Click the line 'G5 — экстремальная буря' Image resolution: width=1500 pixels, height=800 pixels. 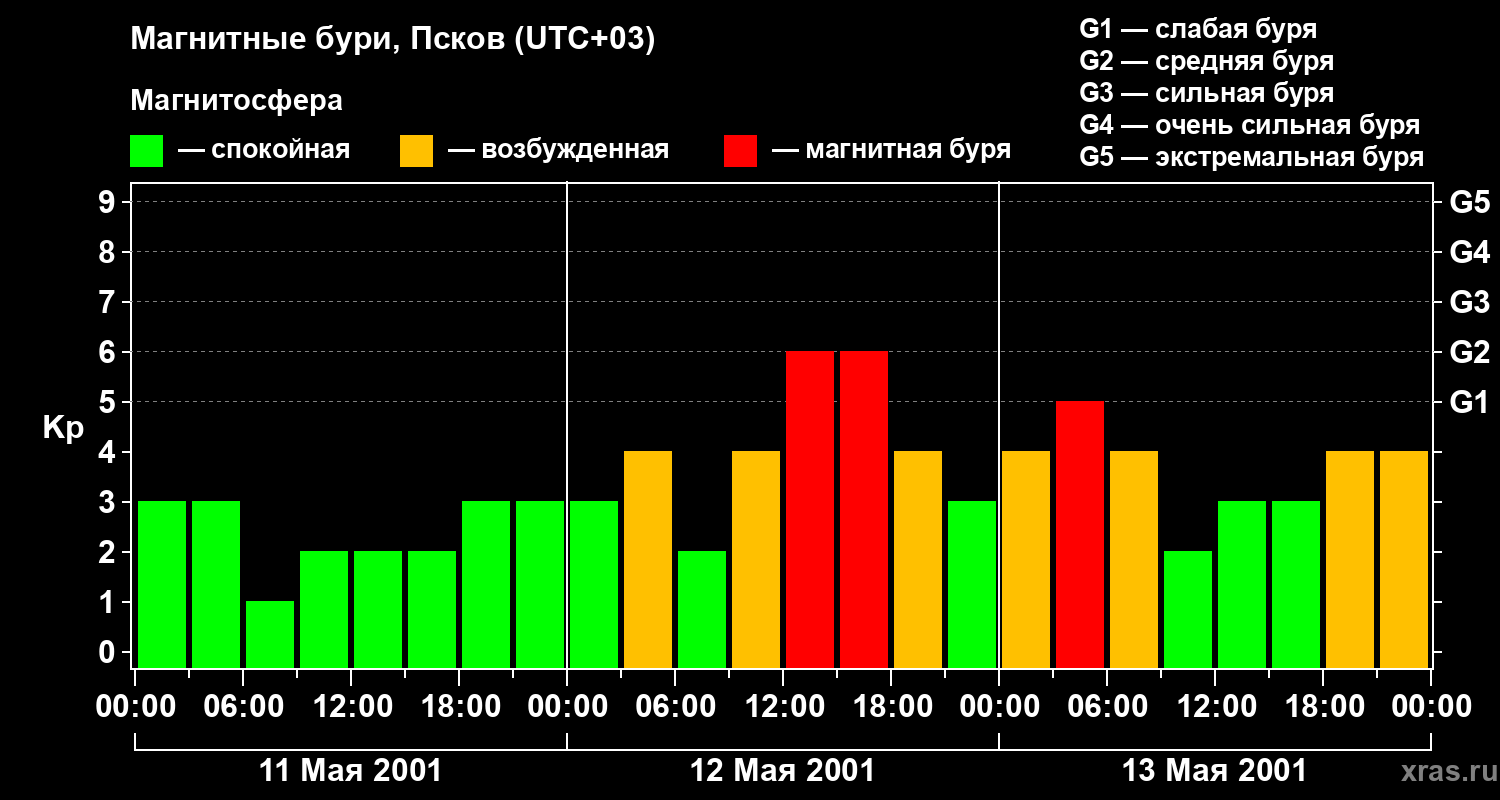[x=1252, y=157]
